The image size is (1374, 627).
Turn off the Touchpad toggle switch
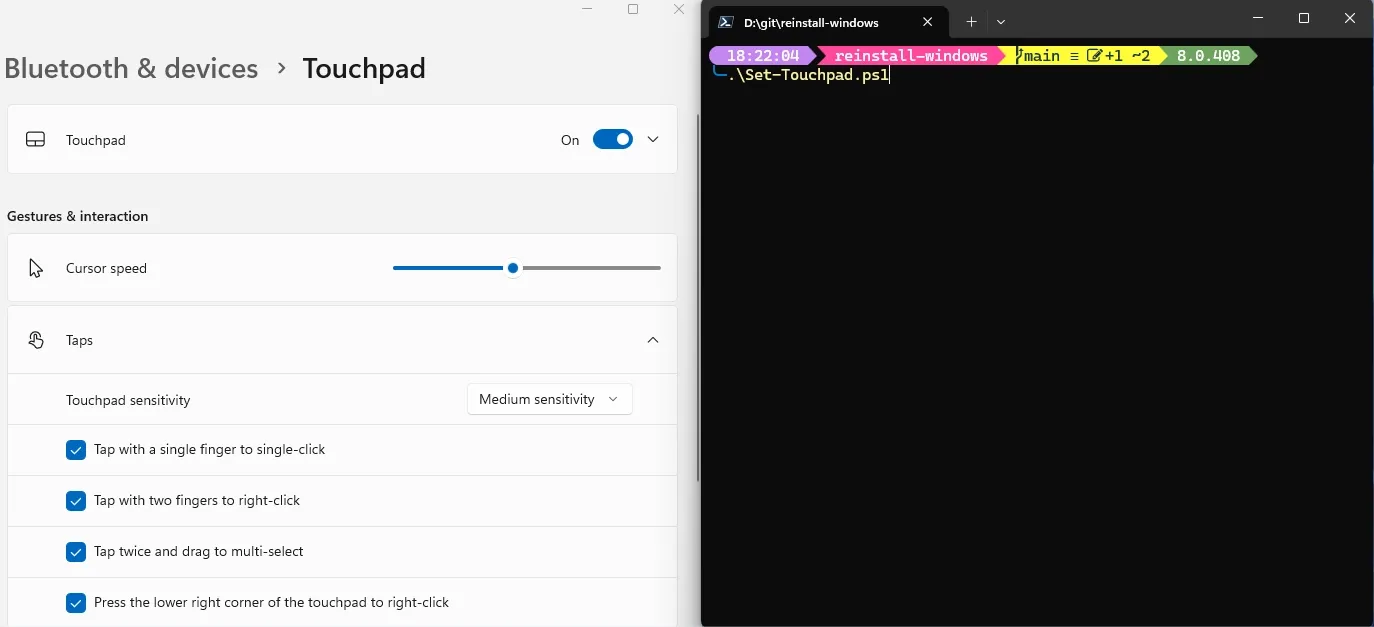tap(613, 140)
